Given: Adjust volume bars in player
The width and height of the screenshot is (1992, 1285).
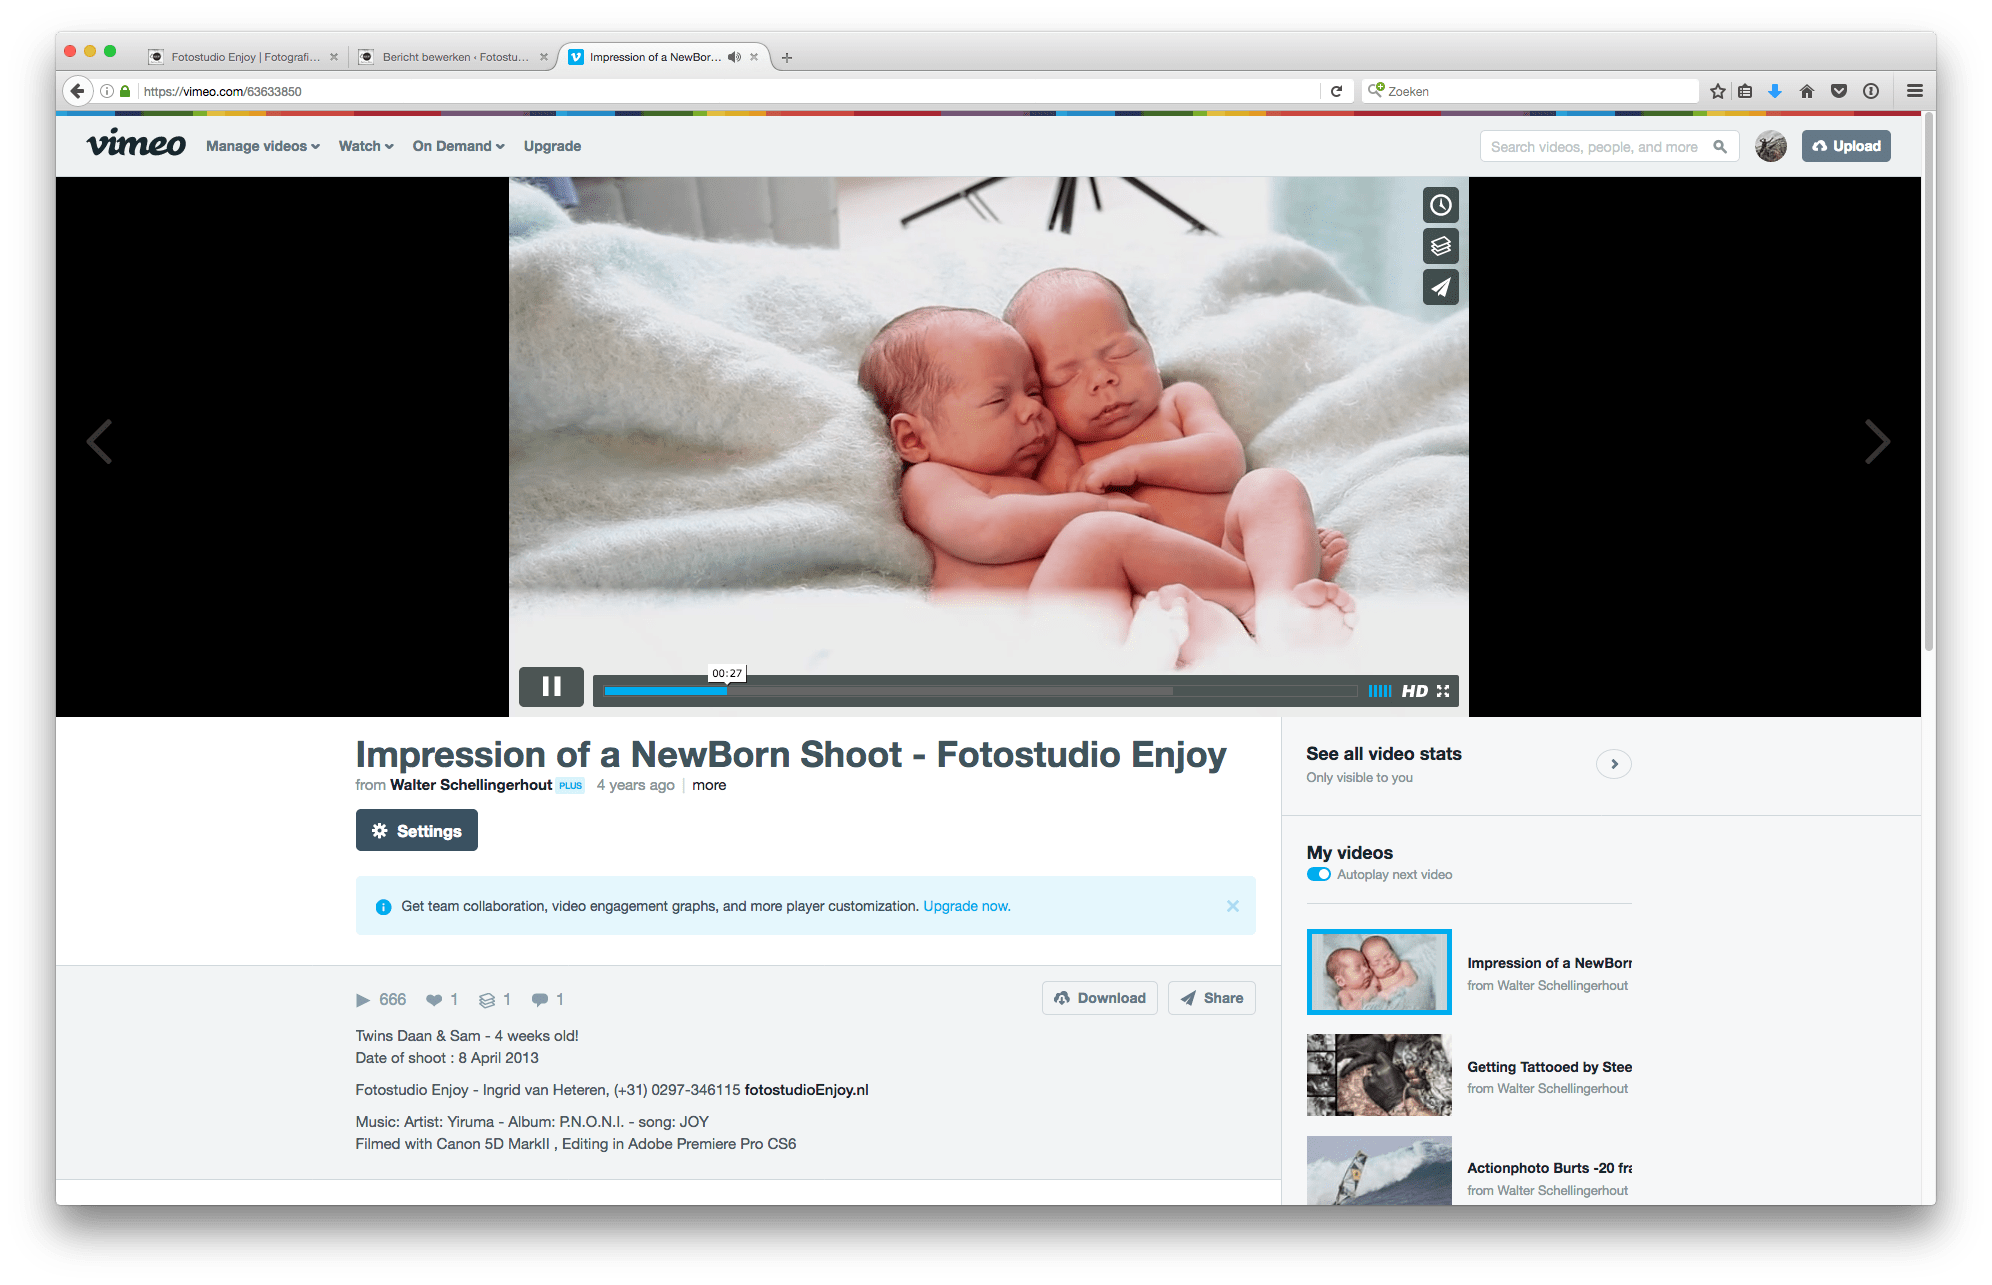Looking at the screenshot, I should click(x=1379, y=691).
